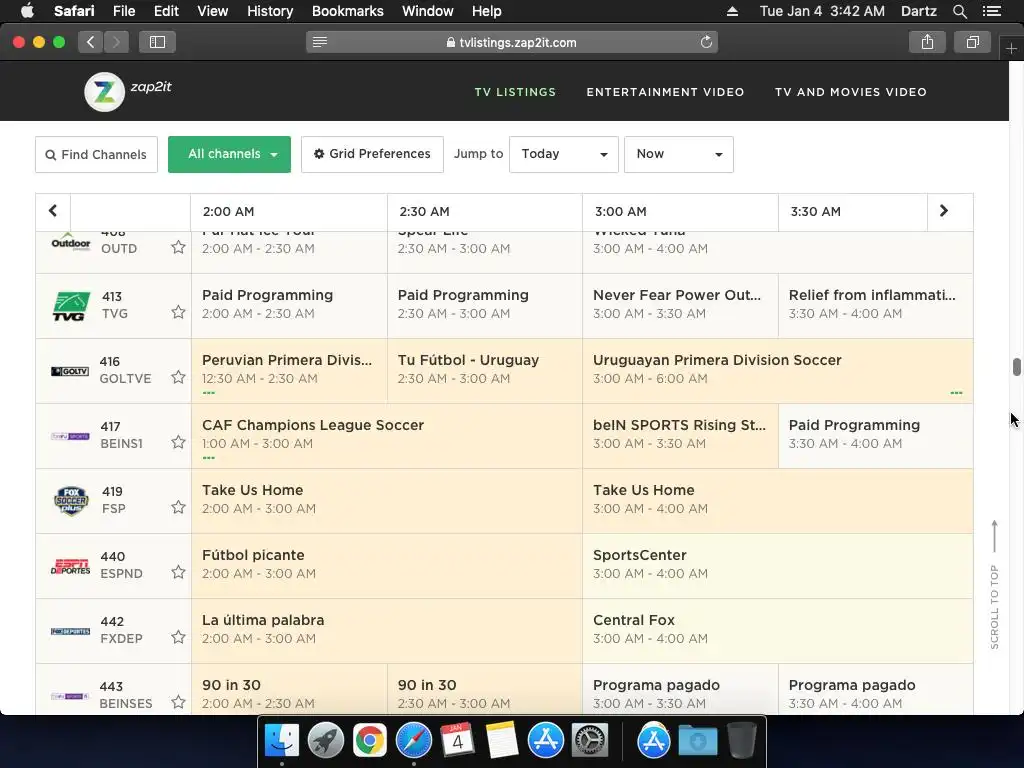Viewport: 1024px width, 768px height.
Task: Open the TVG channel logo
Action: [71, 306]
